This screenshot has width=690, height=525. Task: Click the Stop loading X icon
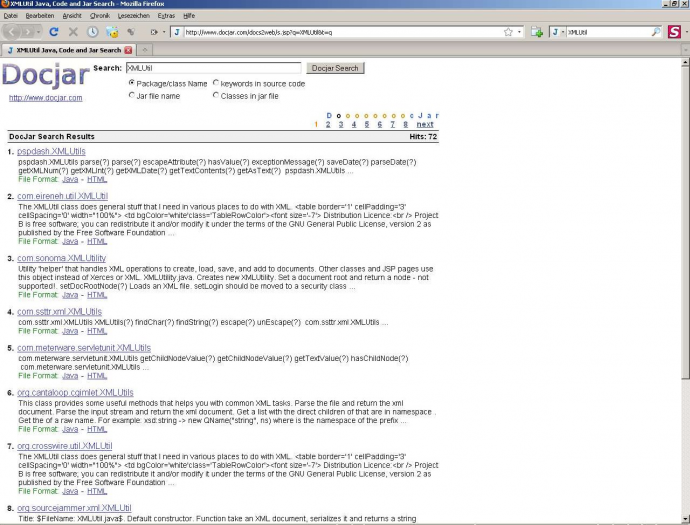[73, 32]
